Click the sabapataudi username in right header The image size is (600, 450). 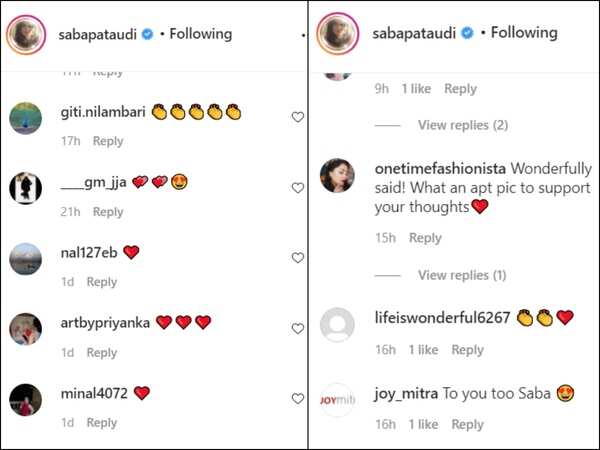click(x=413, y=33)
